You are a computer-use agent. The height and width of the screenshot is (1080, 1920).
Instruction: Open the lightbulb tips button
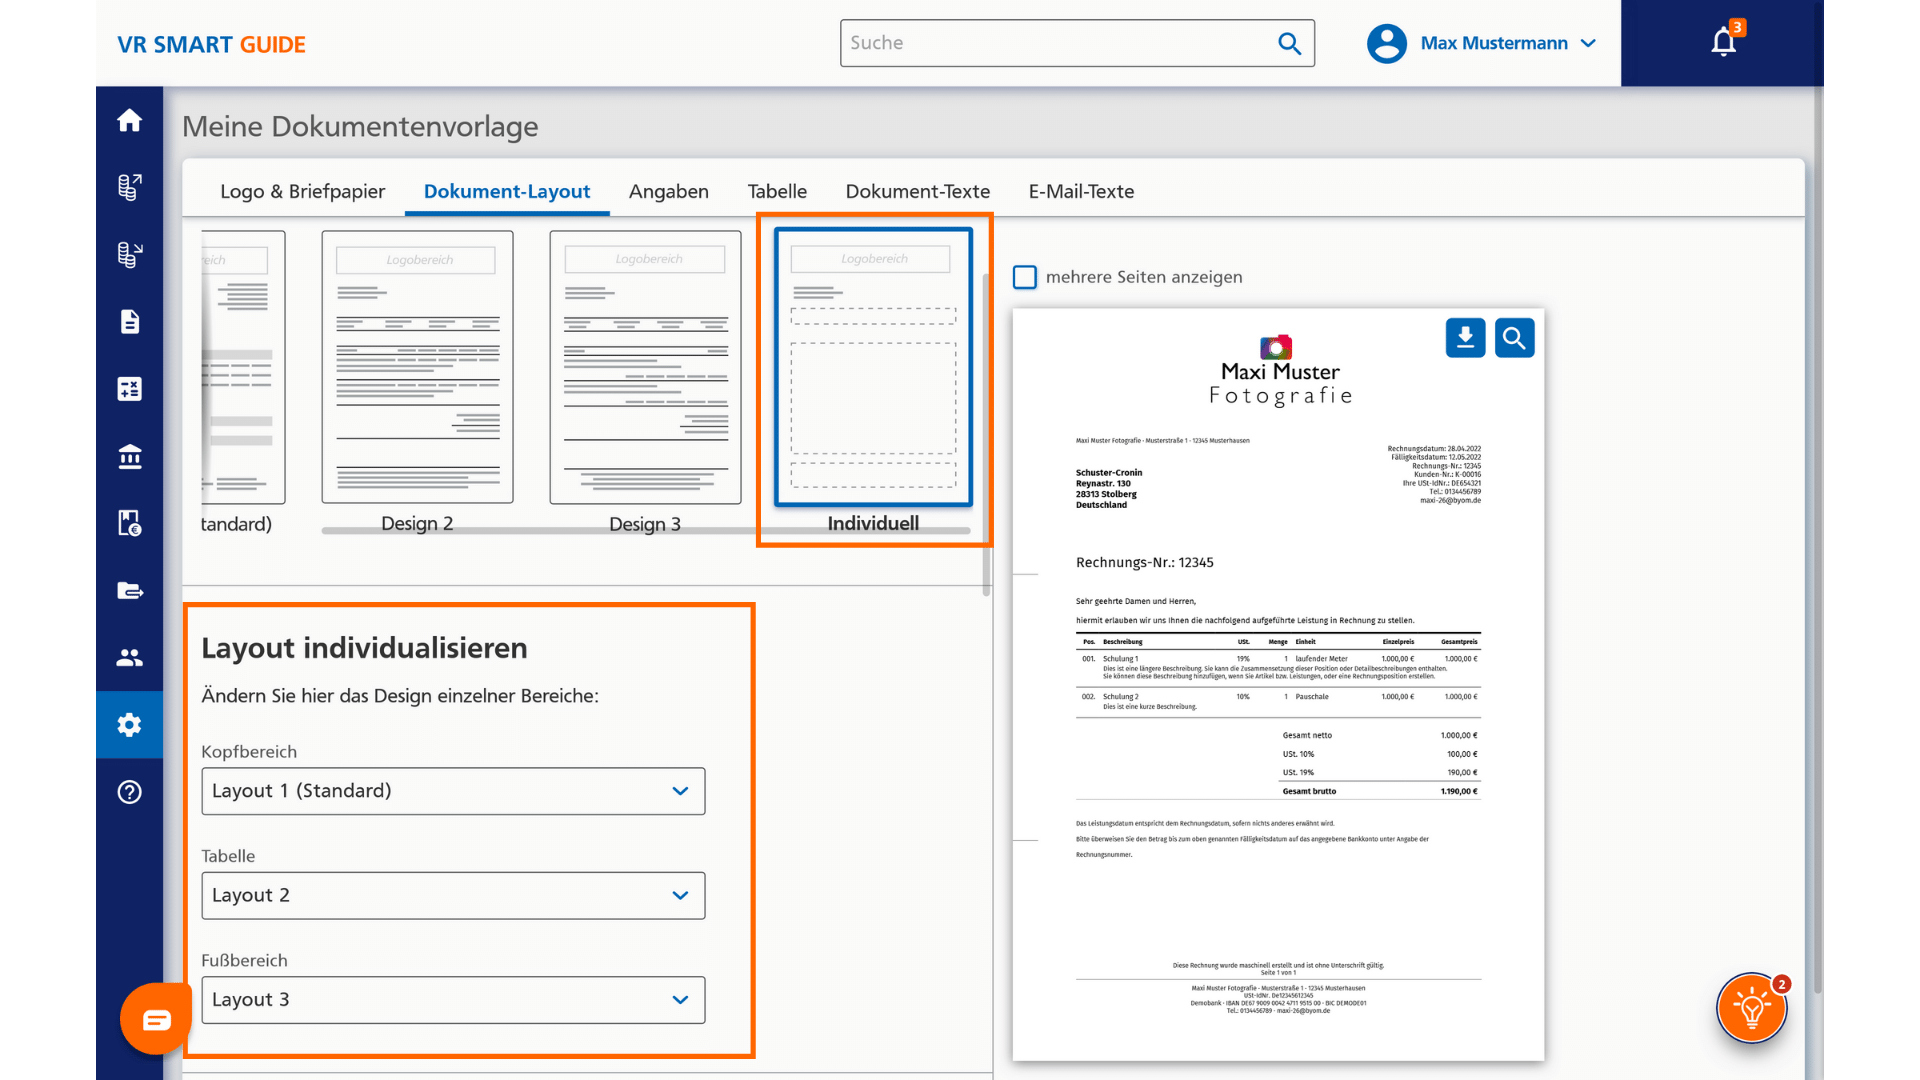click(1751, 1008)
